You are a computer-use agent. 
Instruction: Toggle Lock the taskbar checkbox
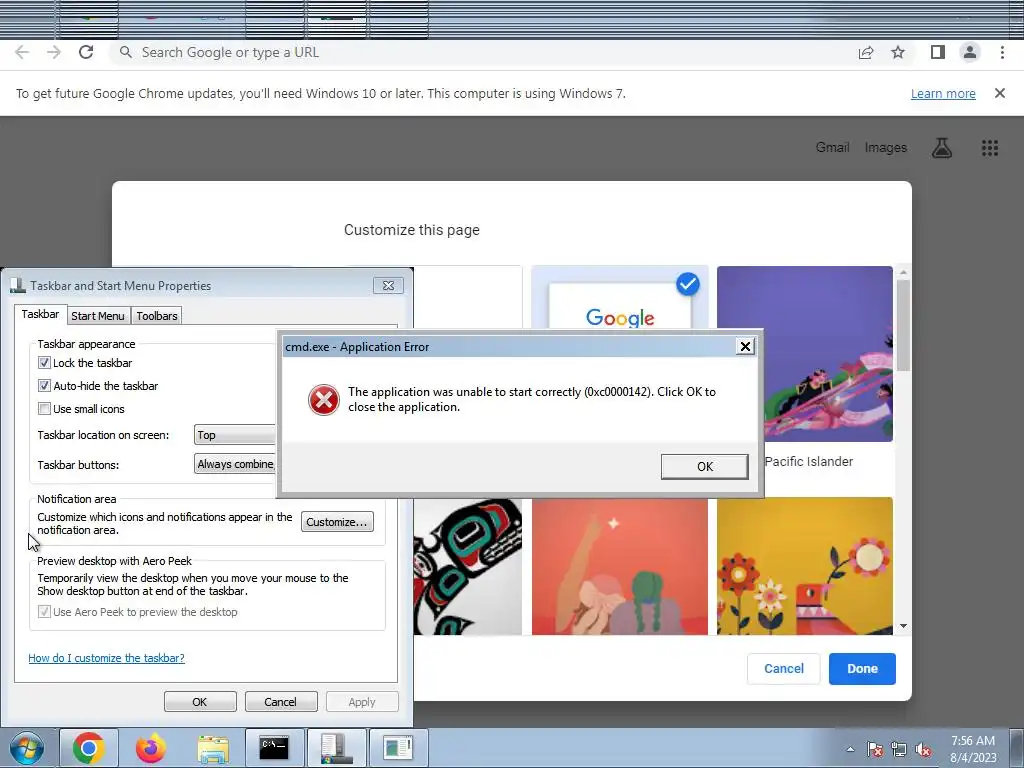tap(44, 362)
